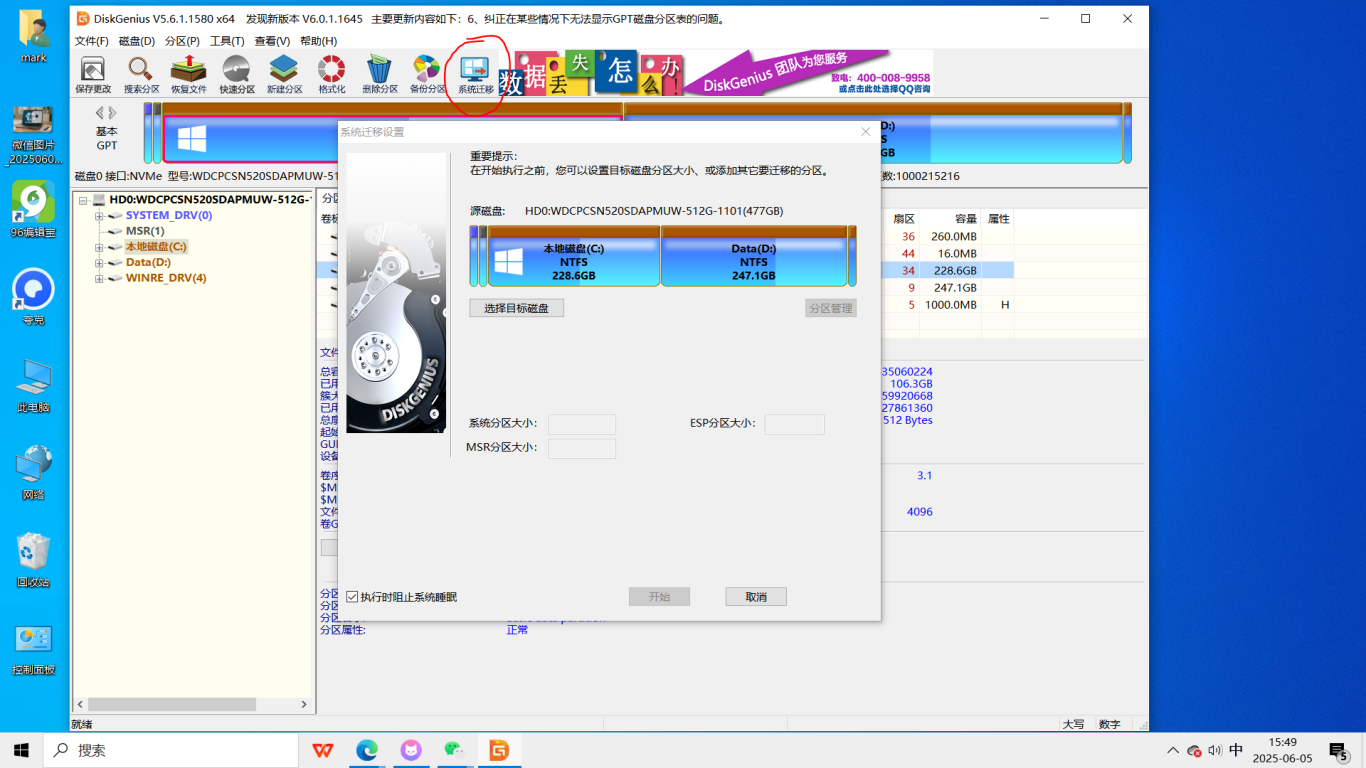Click the ESP分区大小 input field
Image resolution: width=1366 pixels, height=768 pixels.
[795, 424]
